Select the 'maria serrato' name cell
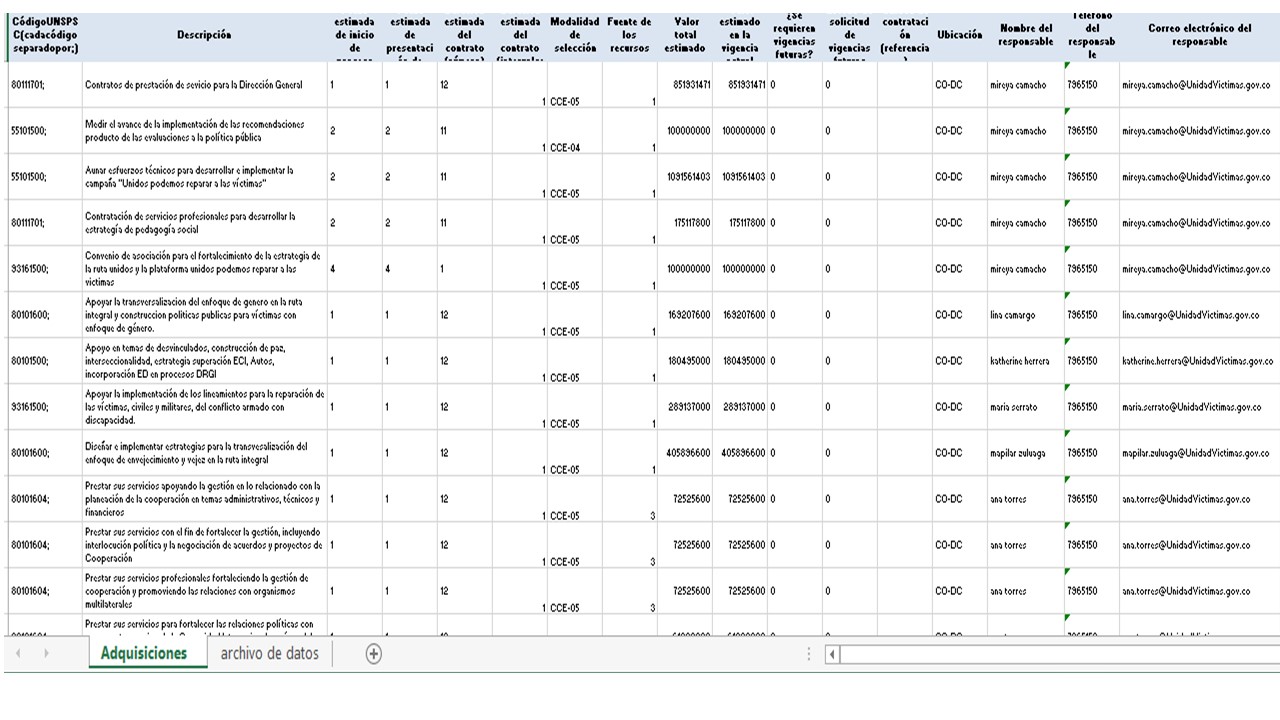 pyautogui.click(x=1026, y=407)
